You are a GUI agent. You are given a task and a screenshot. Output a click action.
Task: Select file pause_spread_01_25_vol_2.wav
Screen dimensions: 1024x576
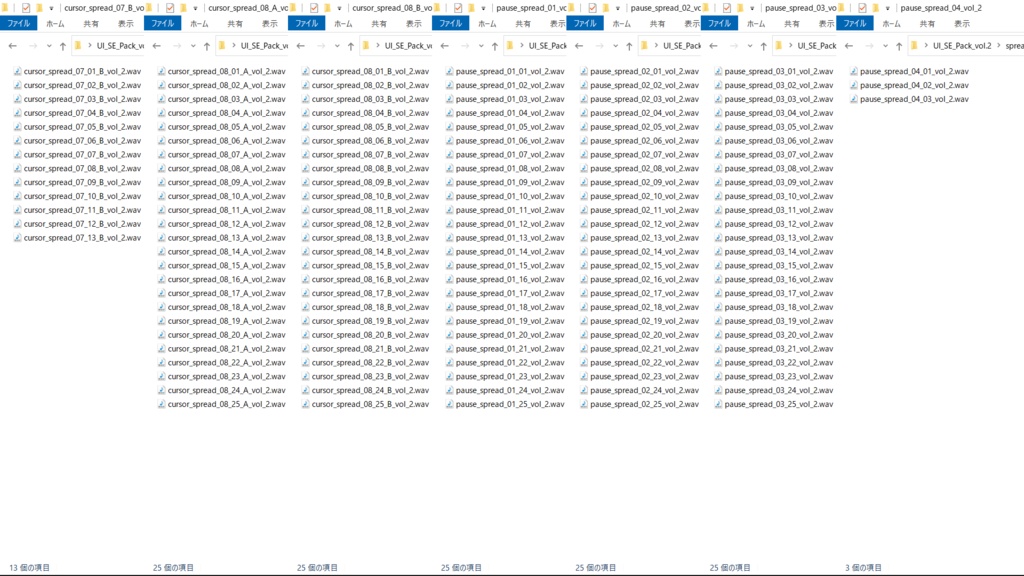(505, 404)
